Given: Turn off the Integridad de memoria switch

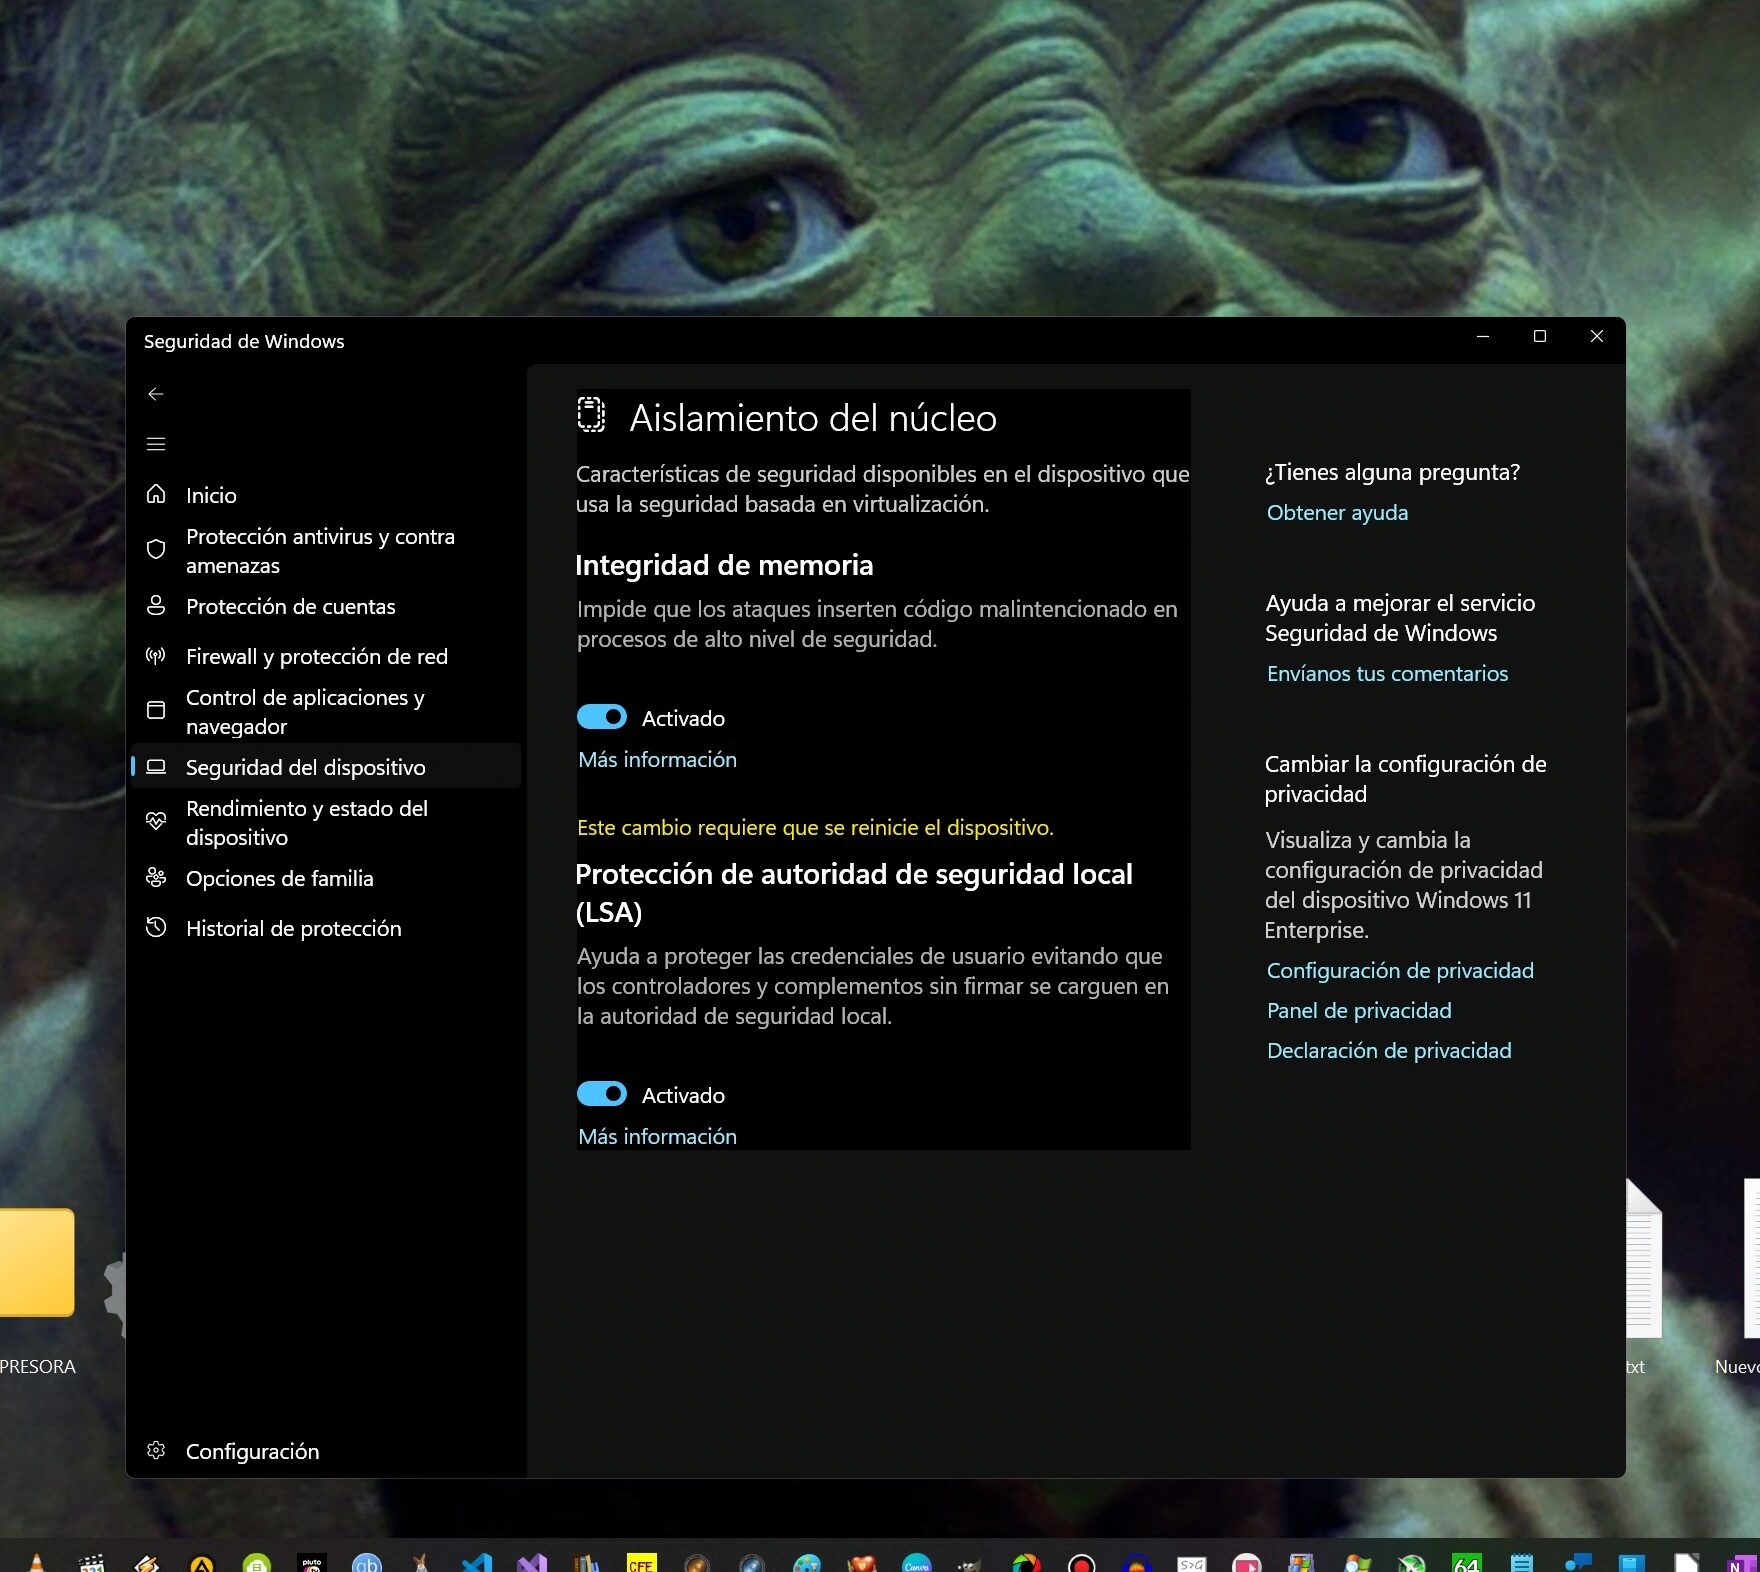Looking at the screenshot, I should click(x=602, y=717).
